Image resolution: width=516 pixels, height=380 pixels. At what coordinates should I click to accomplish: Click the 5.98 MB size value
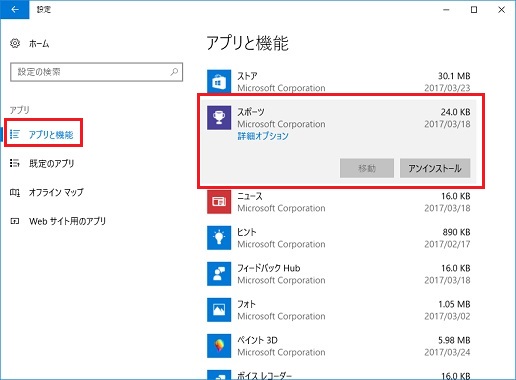pos(454,340)
